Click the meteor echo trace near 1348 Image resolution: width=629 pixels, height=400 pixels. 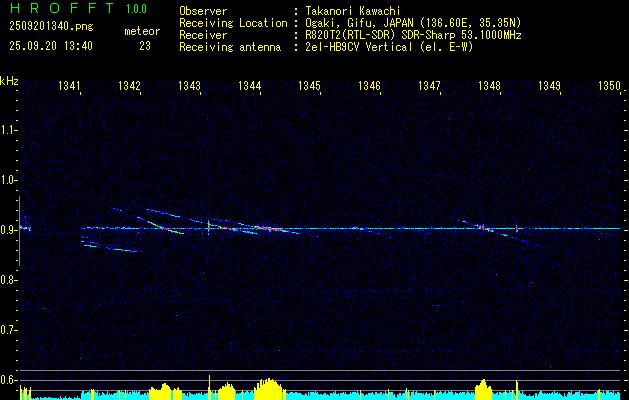point(483,228)
